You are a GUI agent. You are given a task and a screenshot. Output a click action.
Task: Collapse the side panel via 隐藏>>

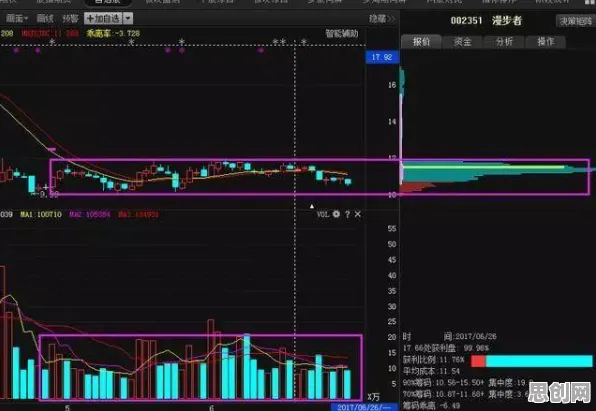tap(382, 19)
